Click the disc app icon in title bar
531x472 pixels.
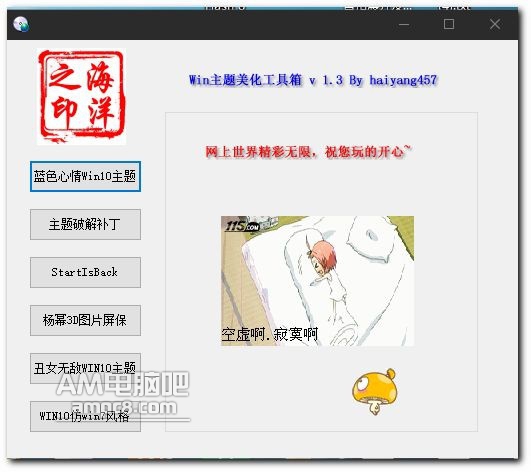21,24
